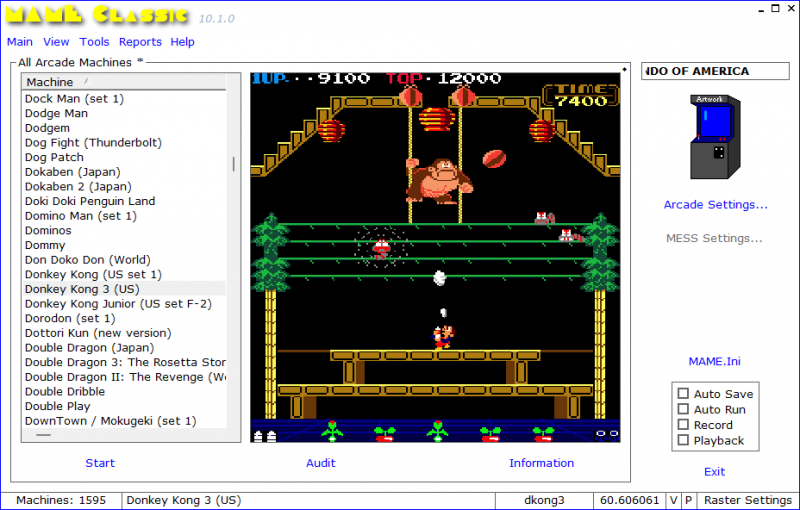Open Raster Settings in status bar
The width and height of the screenshot is (800, 510).
click(x=748, y=500)
